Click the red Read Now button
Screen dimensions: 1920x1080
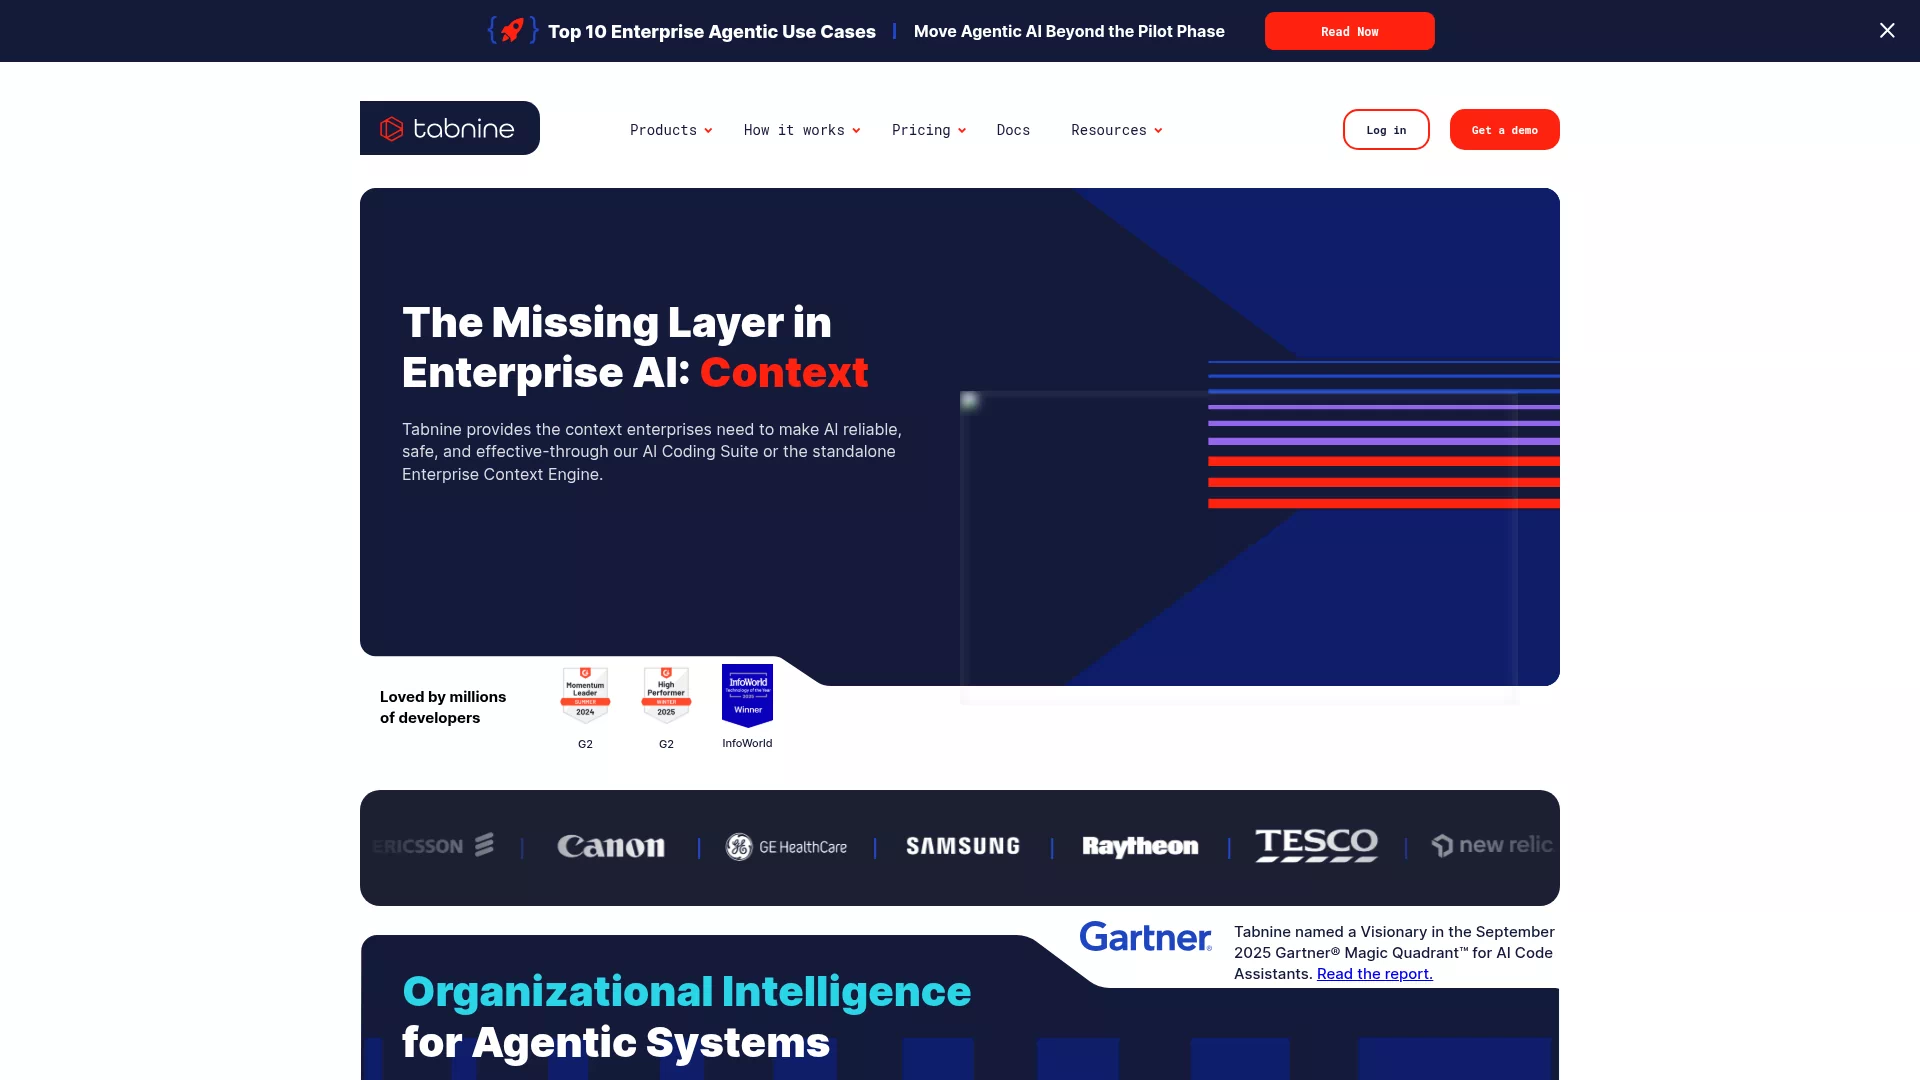pos(1349,31)
